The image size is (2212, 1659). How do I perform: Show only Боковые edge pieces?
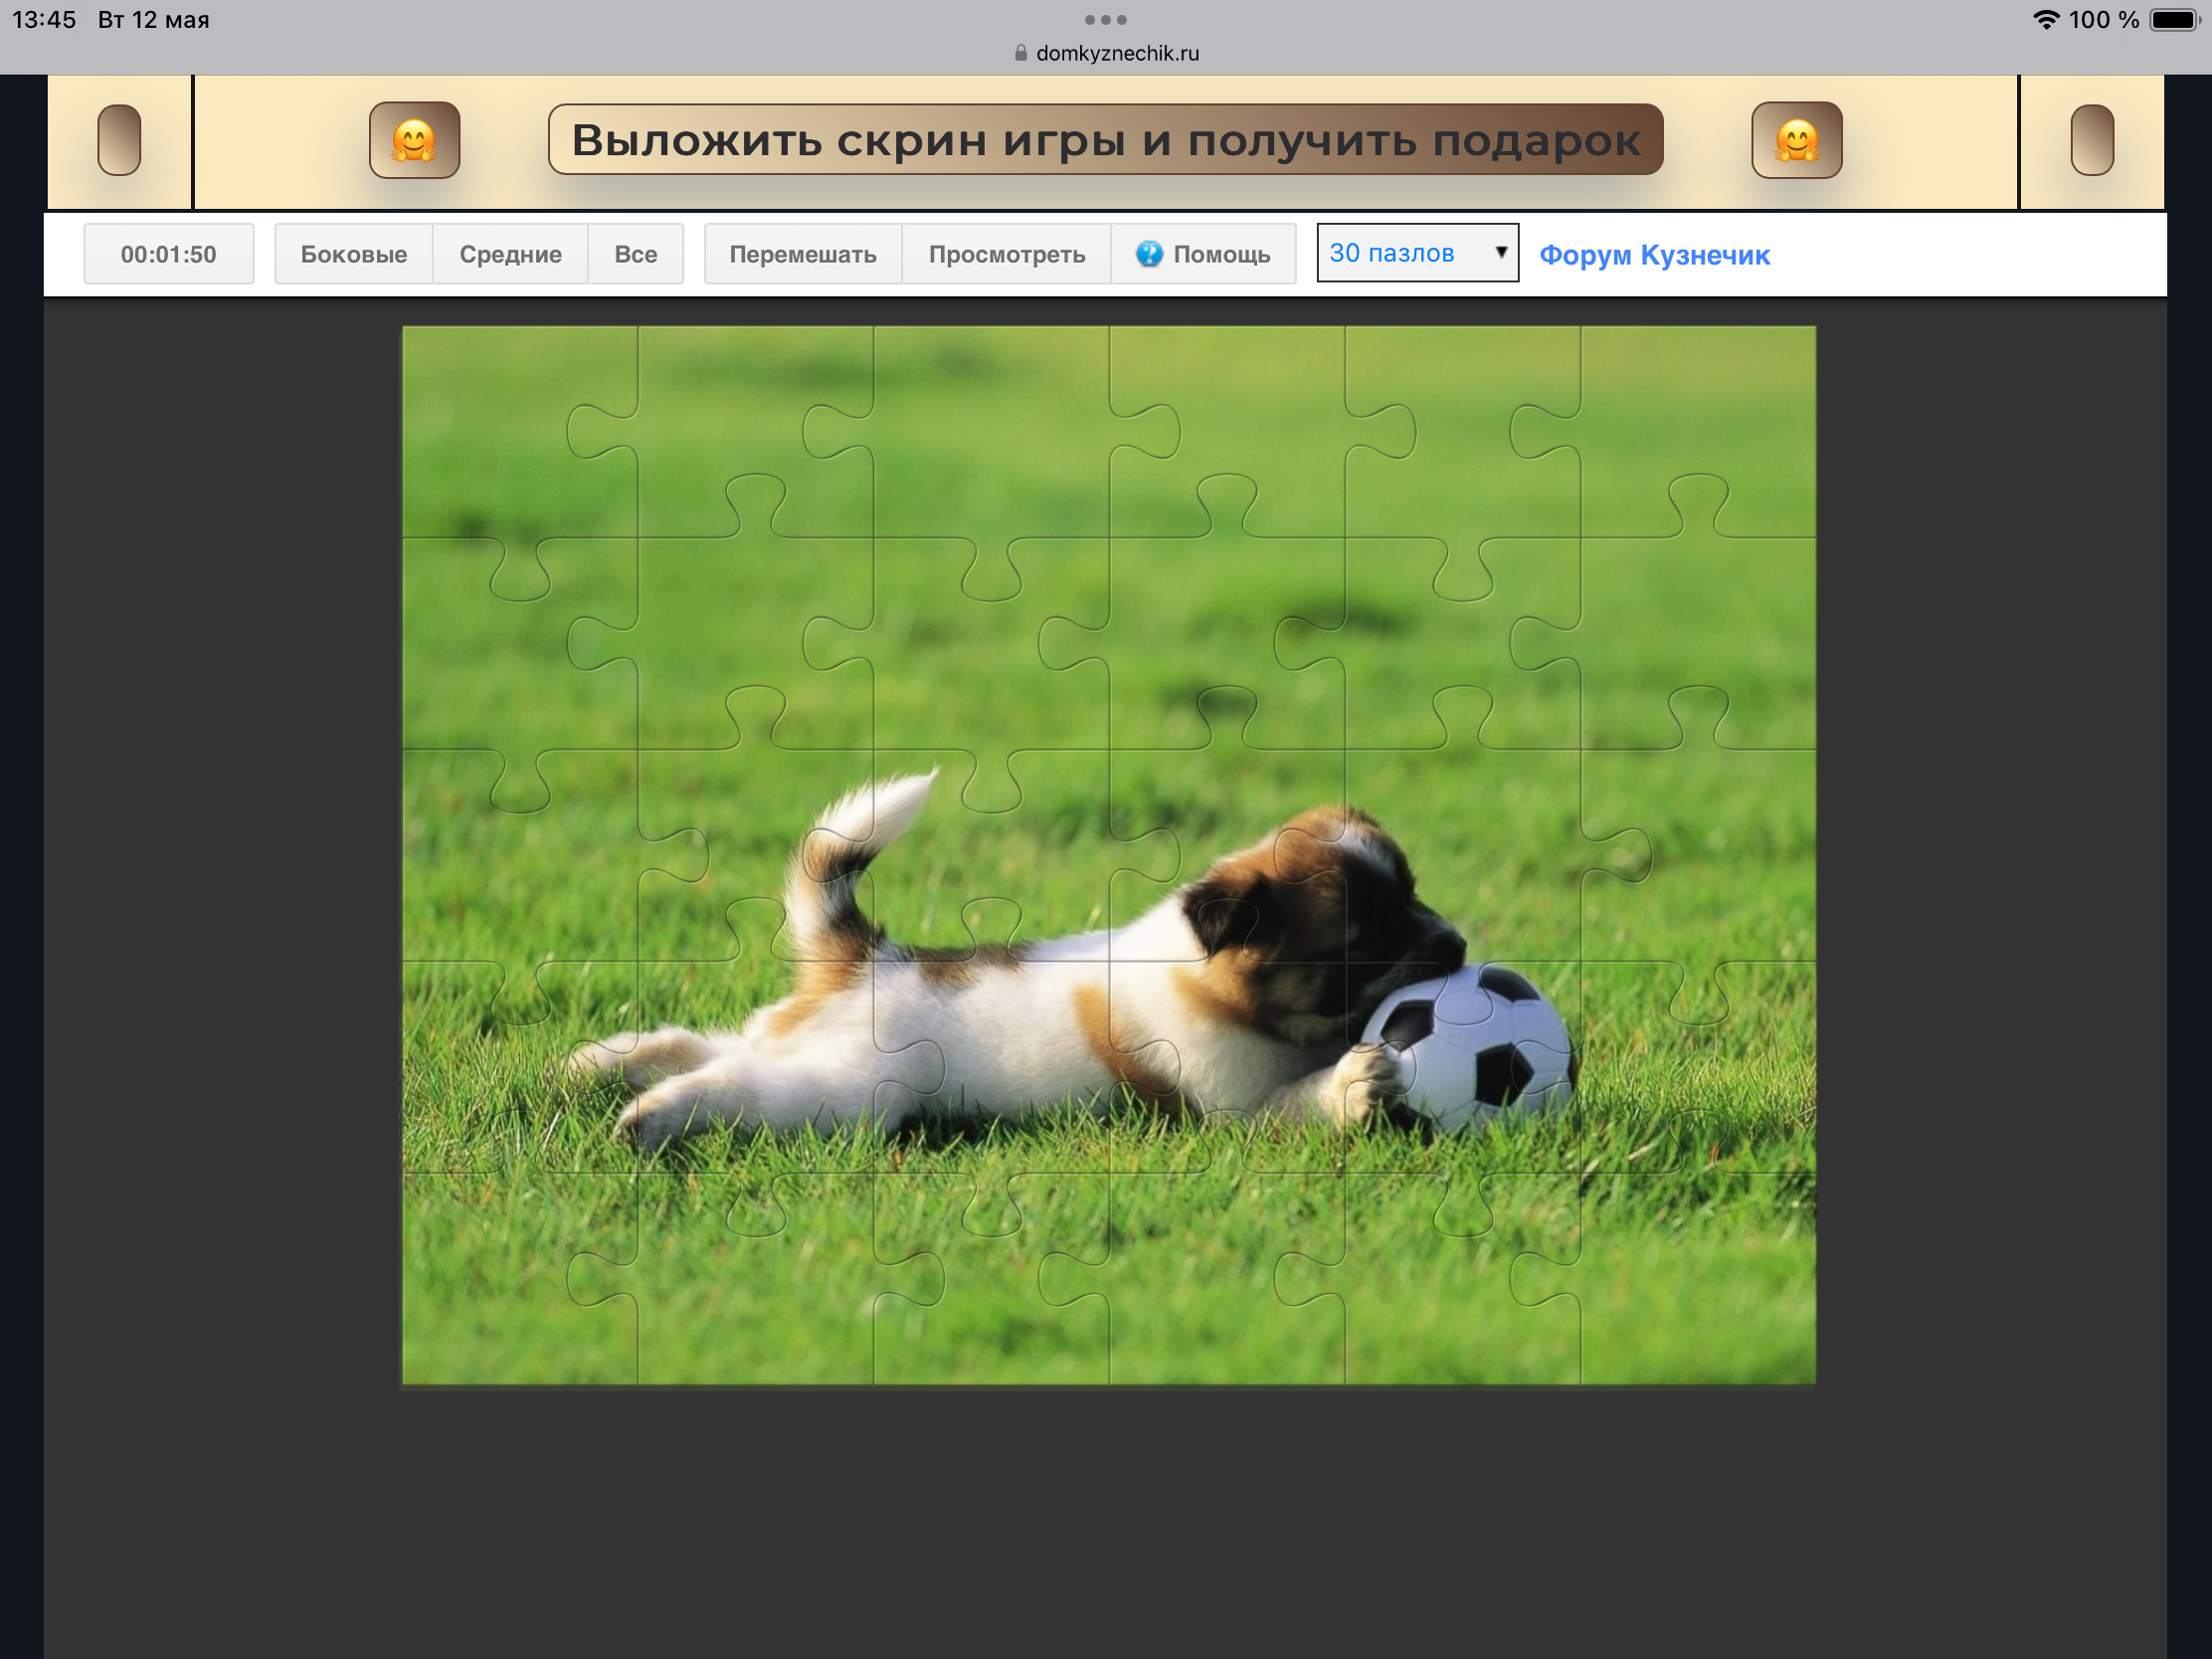(x=354, y=254)
